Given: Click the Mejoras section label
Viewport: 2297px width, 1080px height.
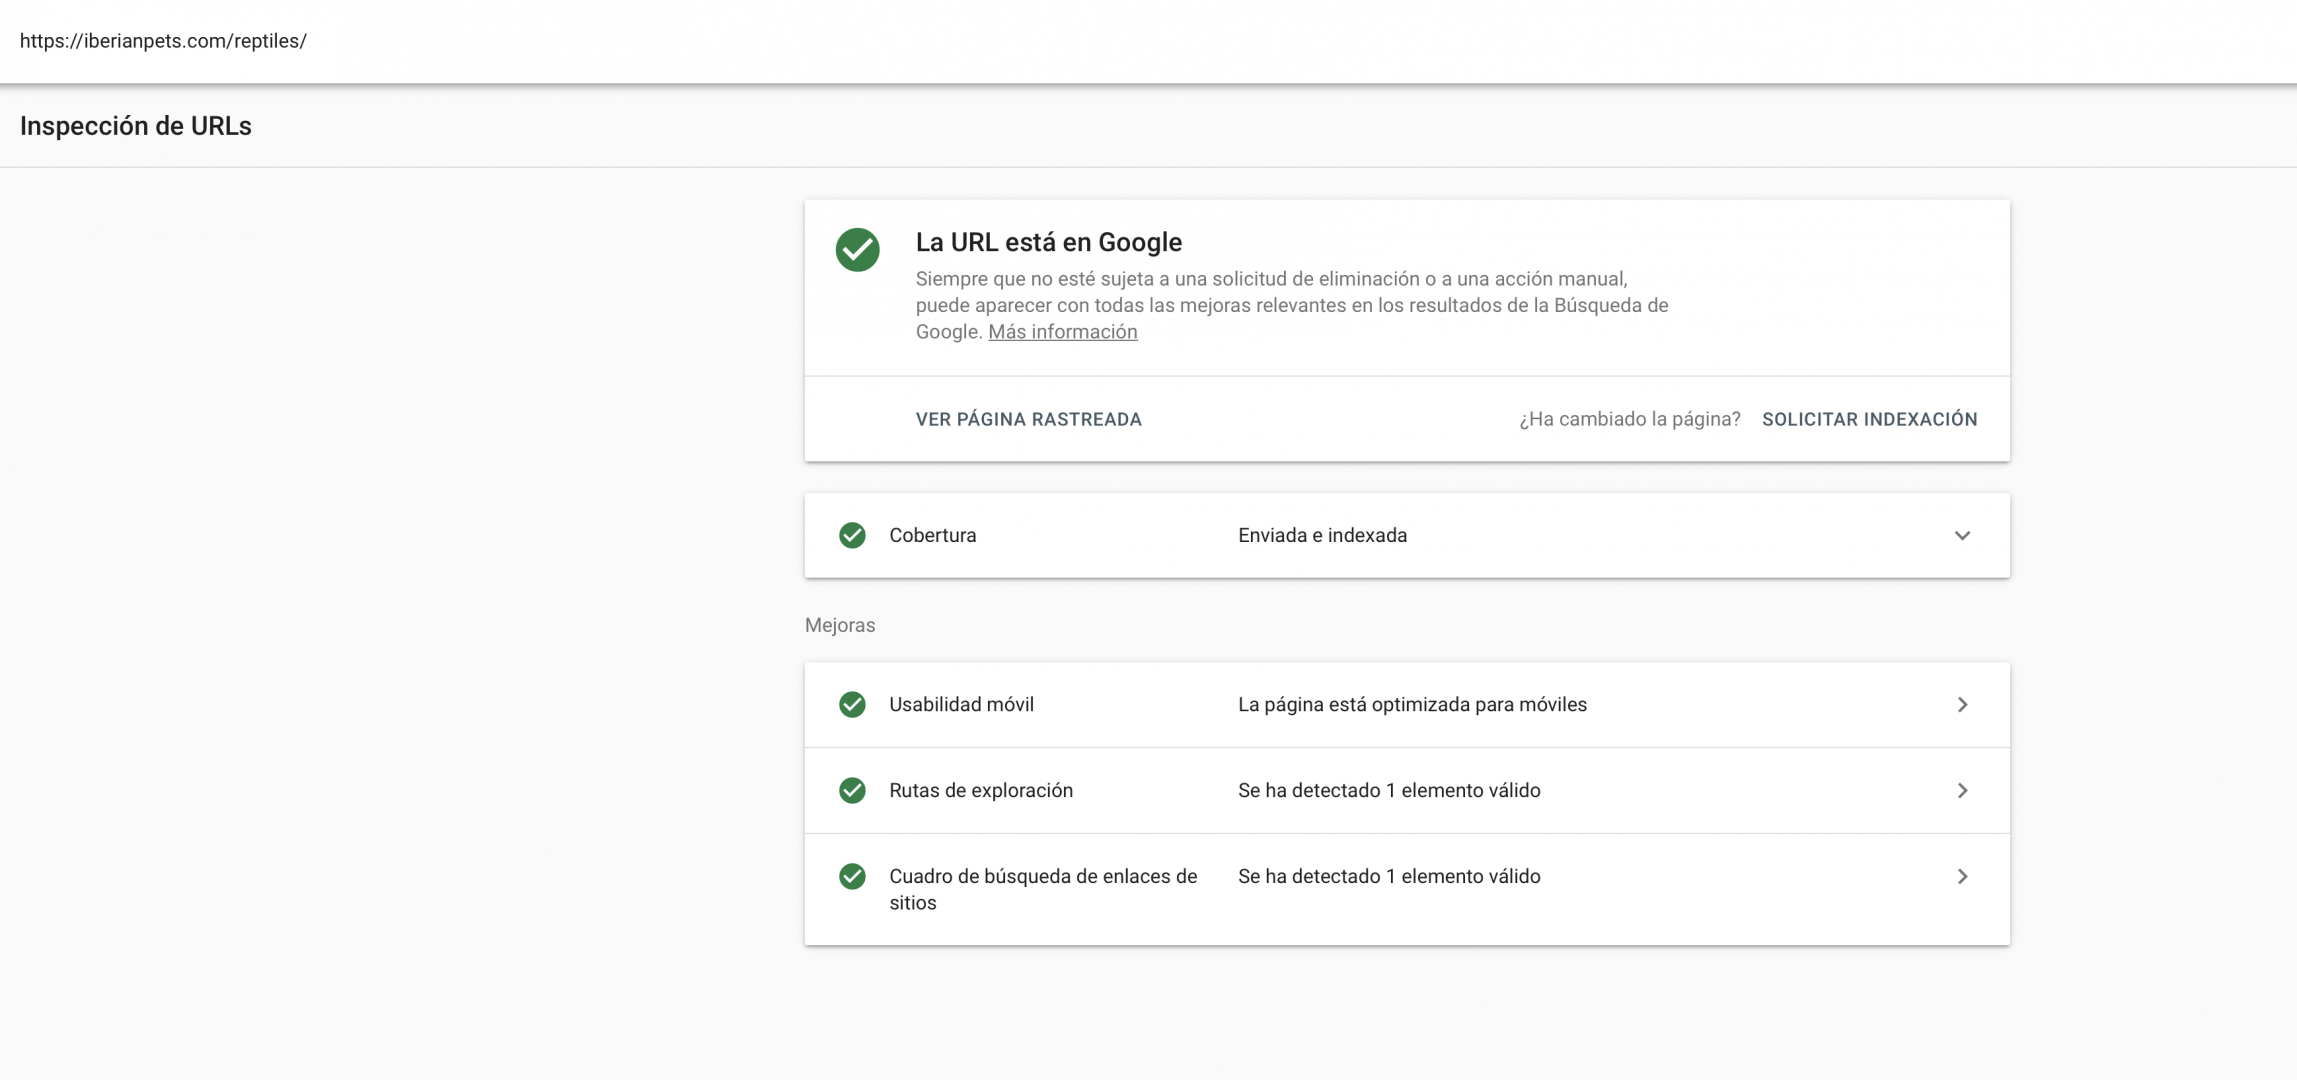Looking at the screenshot, I should [840, 625].
